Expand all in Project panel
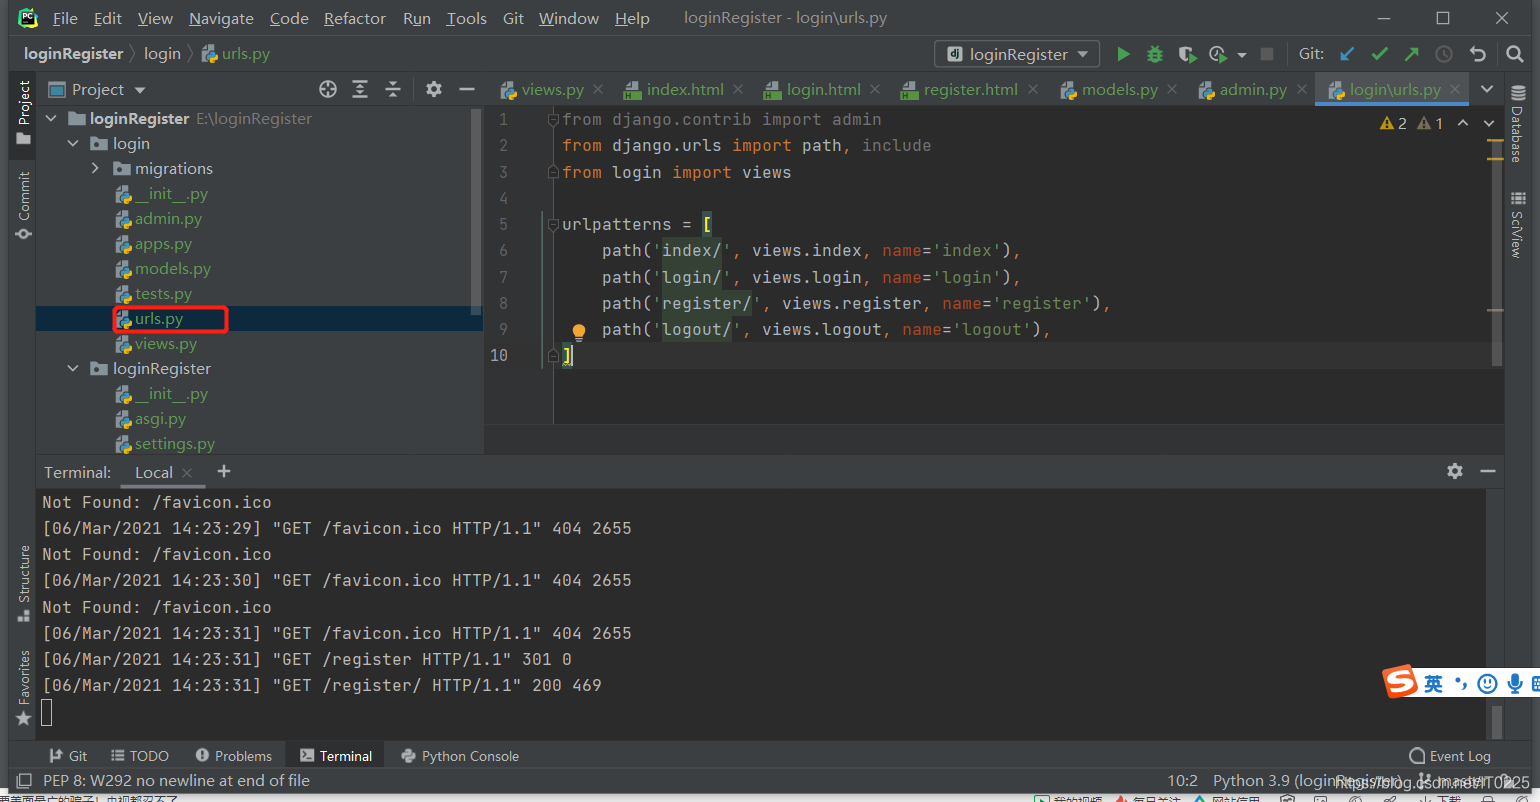This screenshot has height=802, width=1540. point(360,89)
